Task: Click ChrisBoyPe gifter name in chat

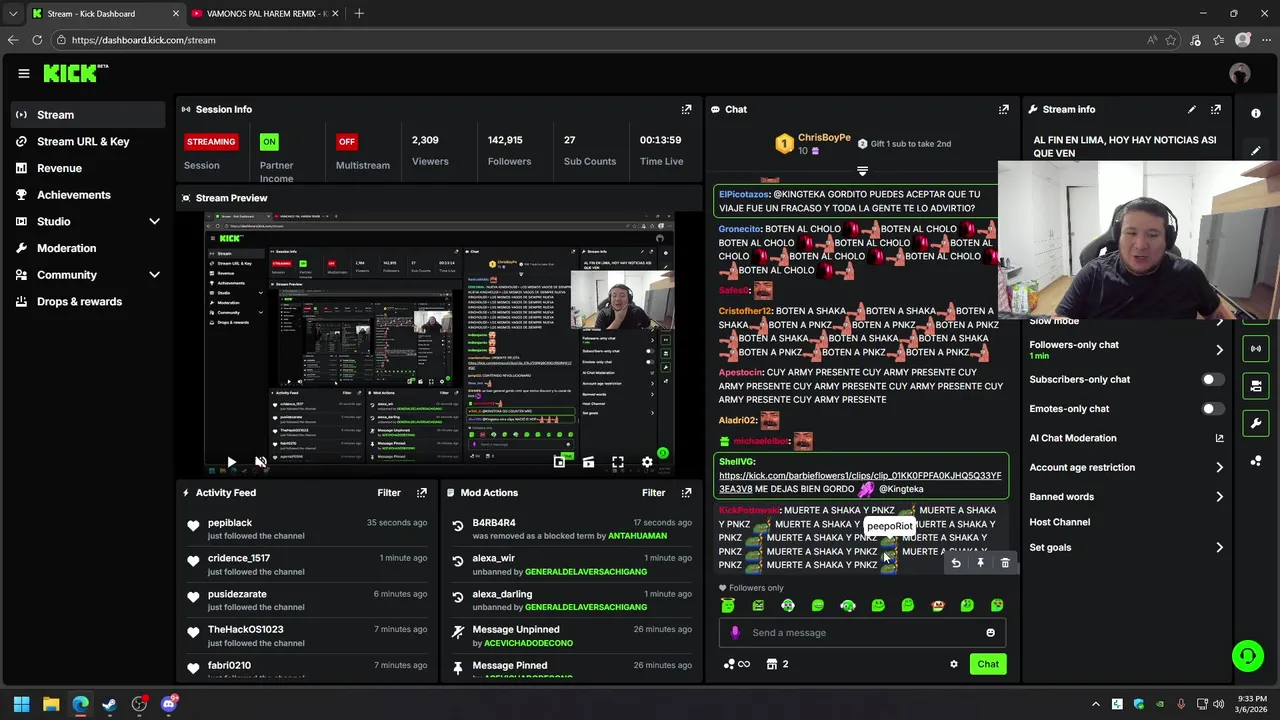Action: (x=824, y=137)
